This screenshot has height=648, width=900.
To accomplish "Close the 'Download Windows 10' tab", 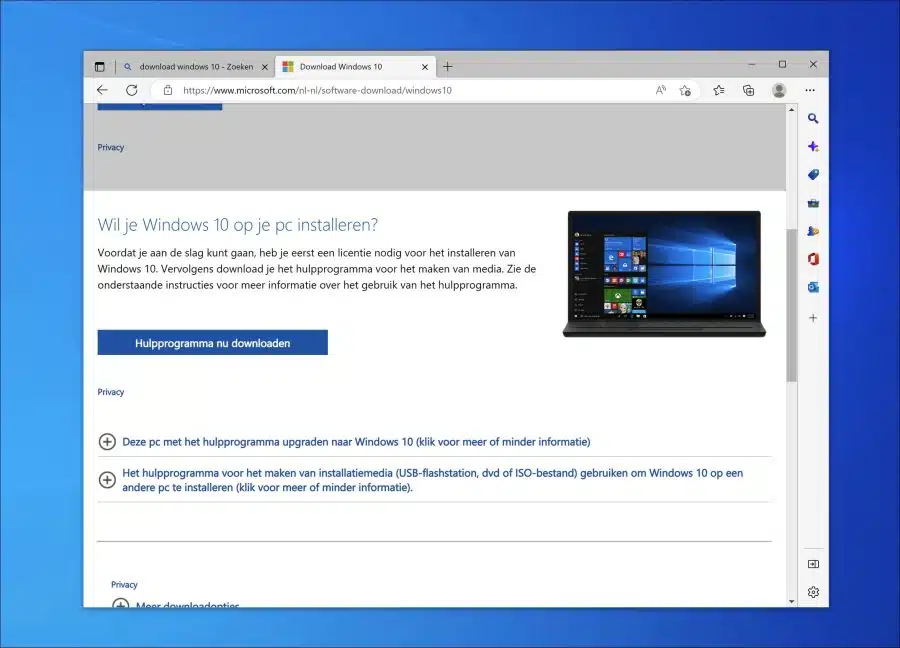I will point(425,67).
